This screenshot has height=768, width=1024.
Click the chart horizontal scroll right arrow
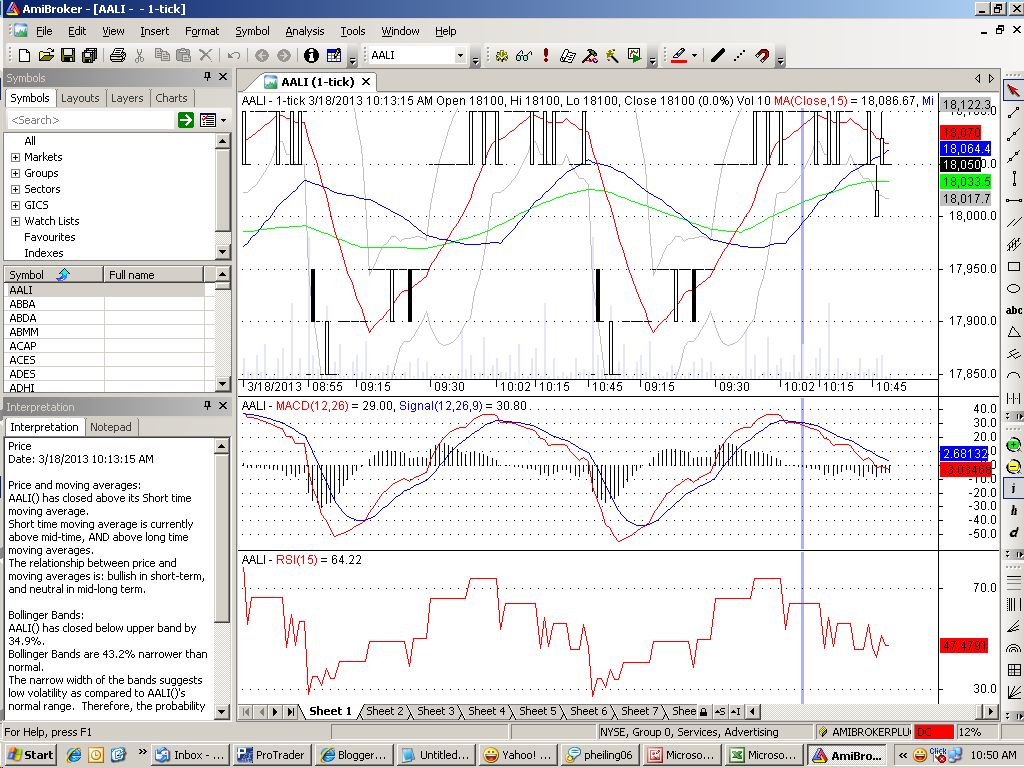coord(991,712)
